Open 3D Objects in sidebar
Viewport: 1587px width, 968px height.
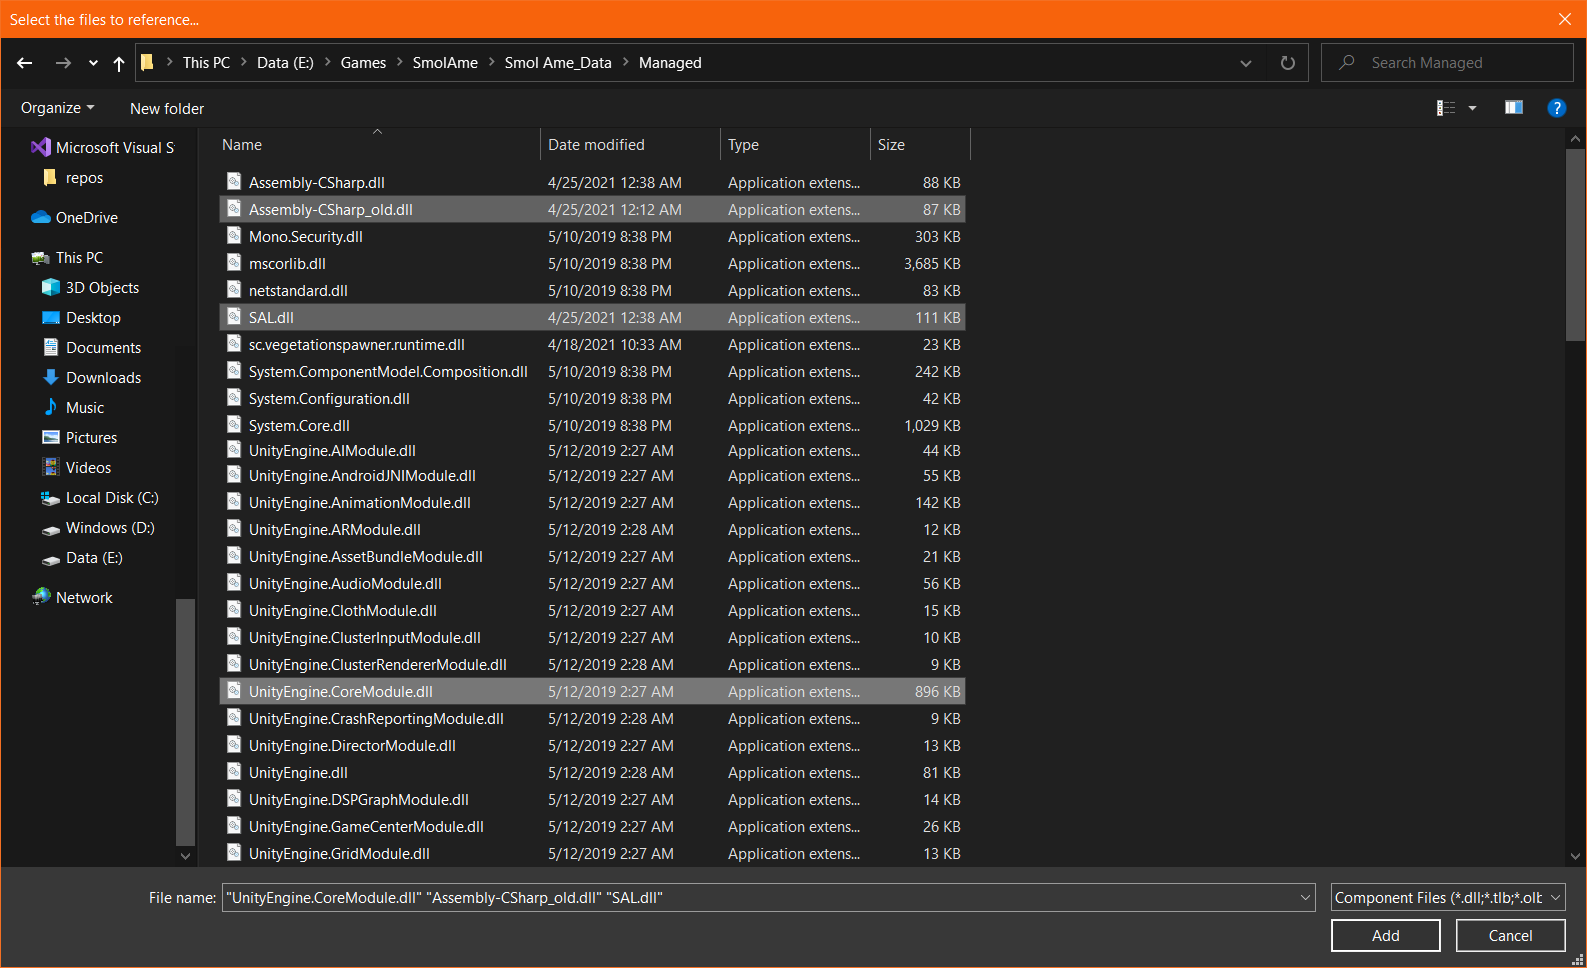pyautogui.click(x=91, y=287)
